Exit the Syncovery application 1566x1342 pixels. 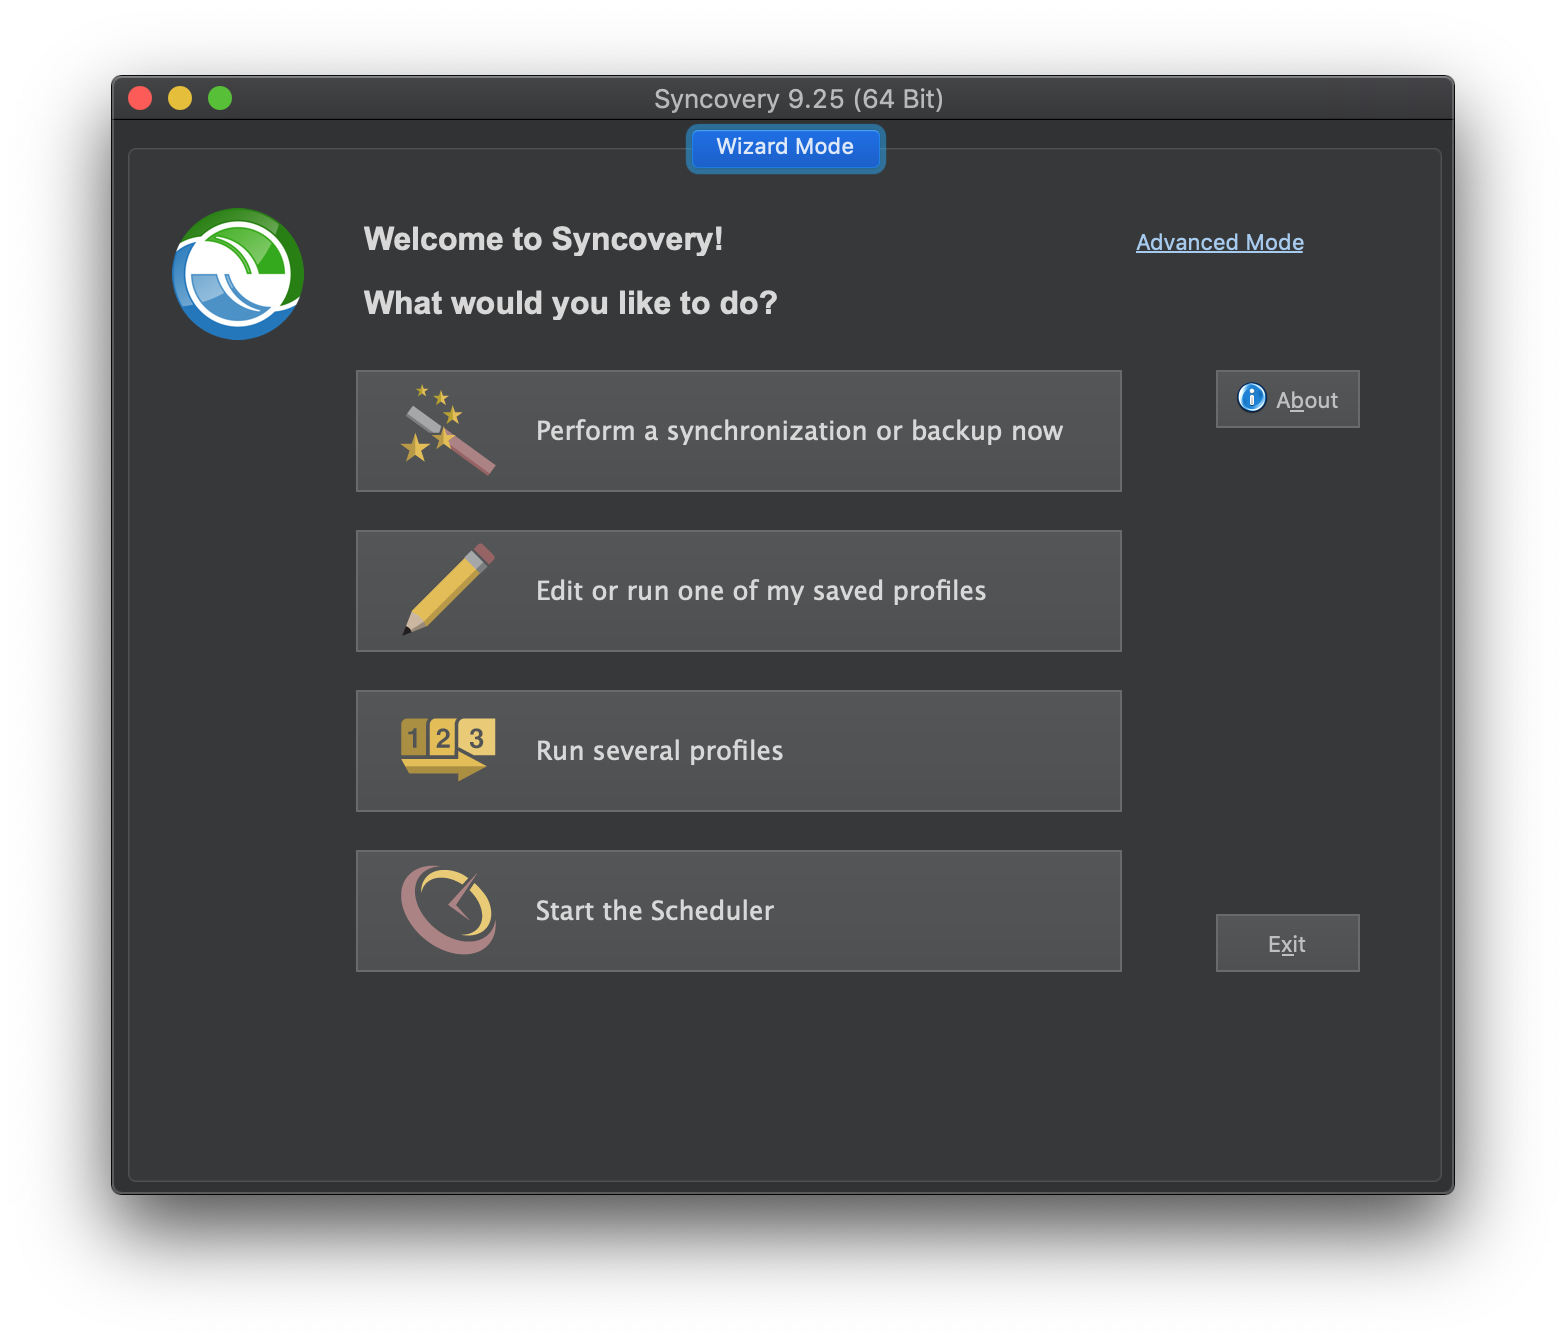point(1288,943)
